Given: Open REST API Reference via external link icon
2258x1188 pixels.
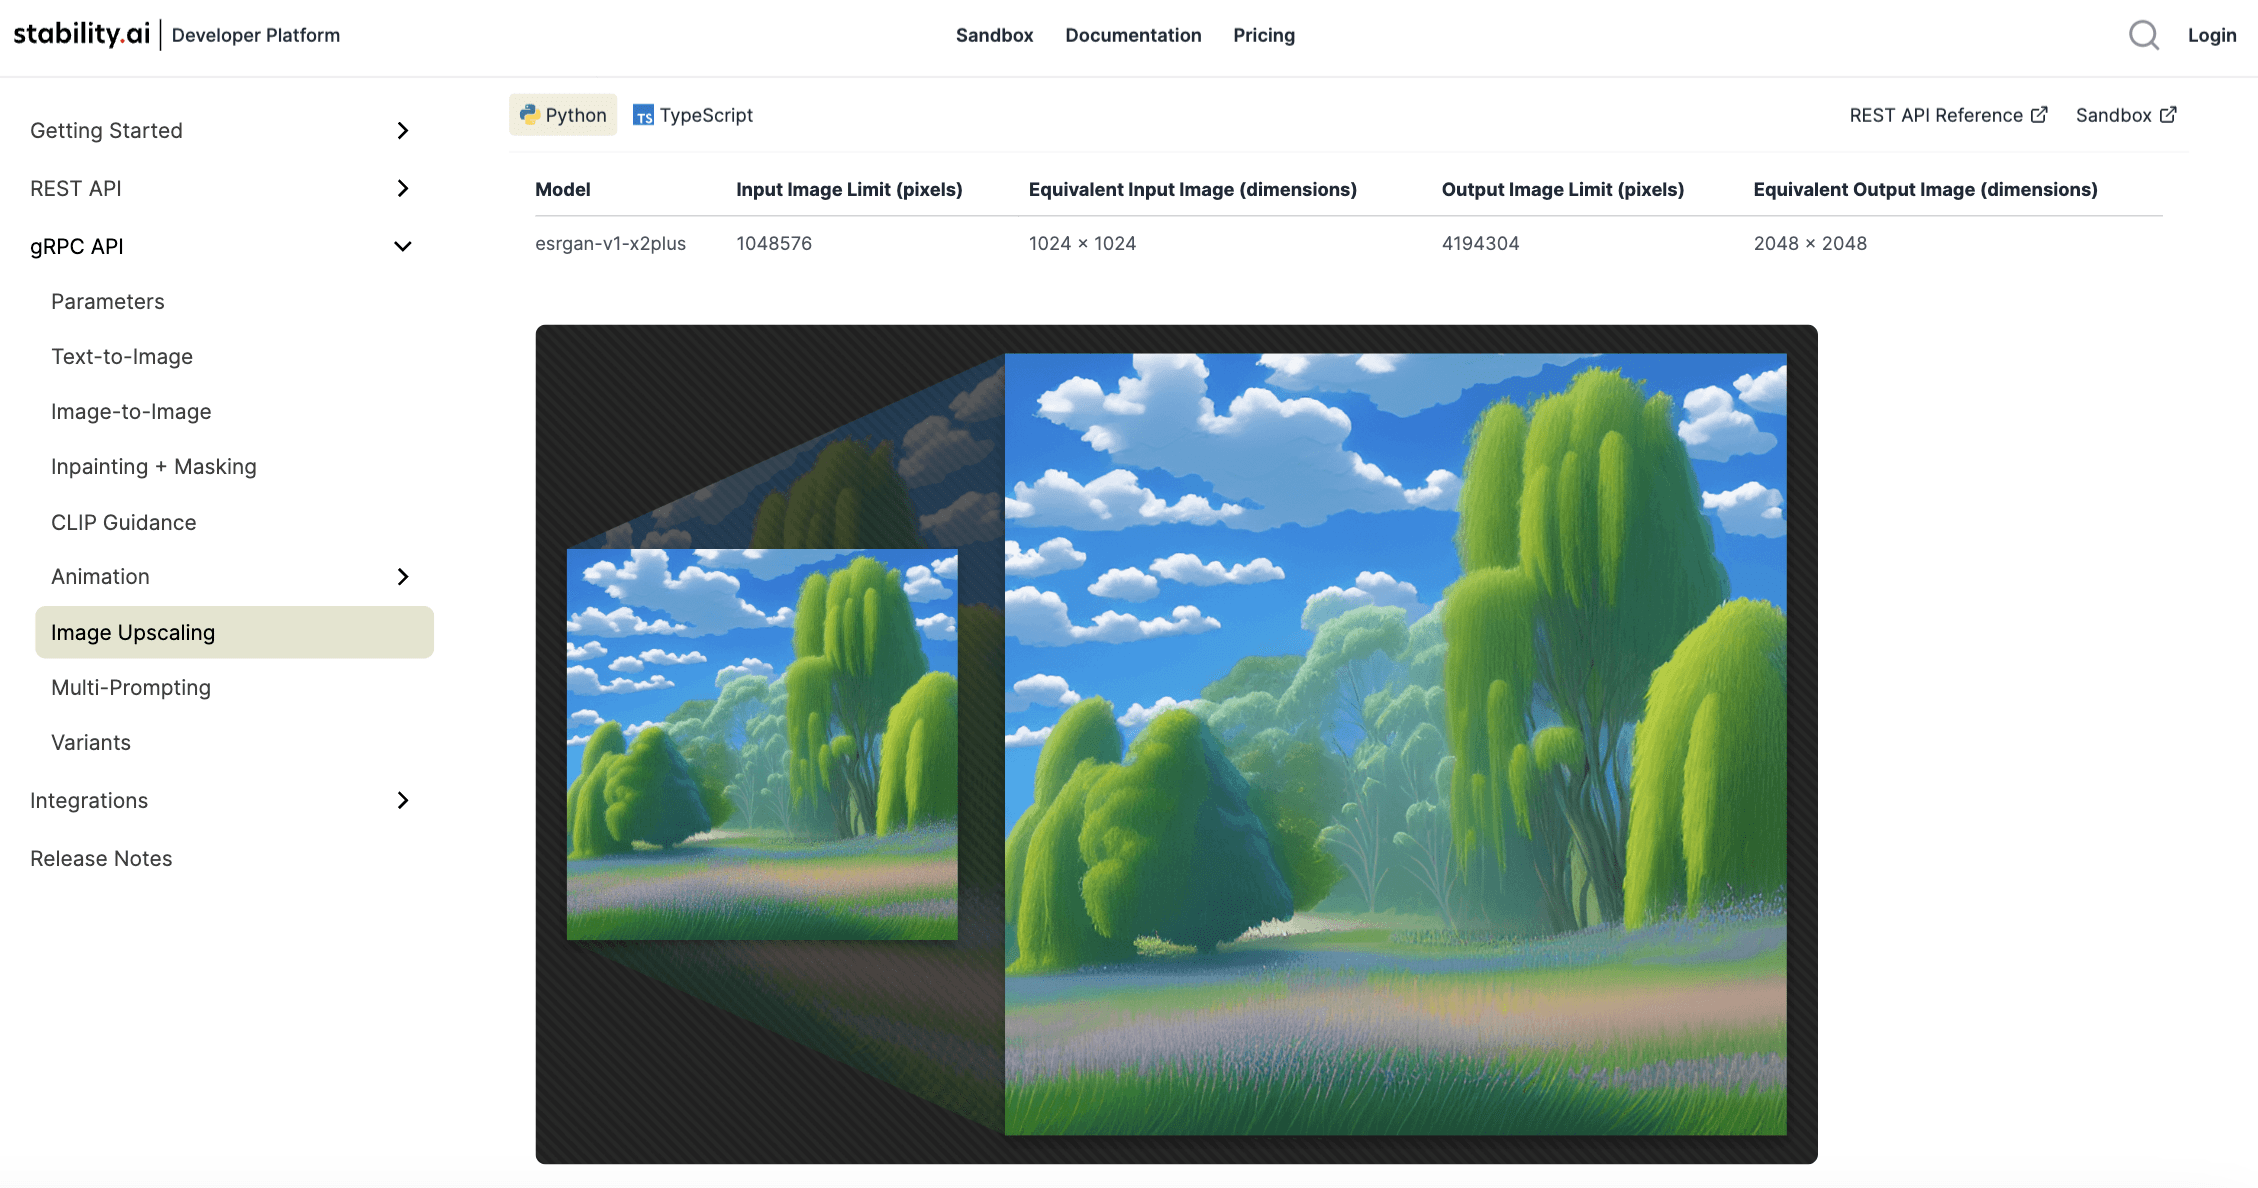Looking at the screenshot, I should coord(2040,114).
